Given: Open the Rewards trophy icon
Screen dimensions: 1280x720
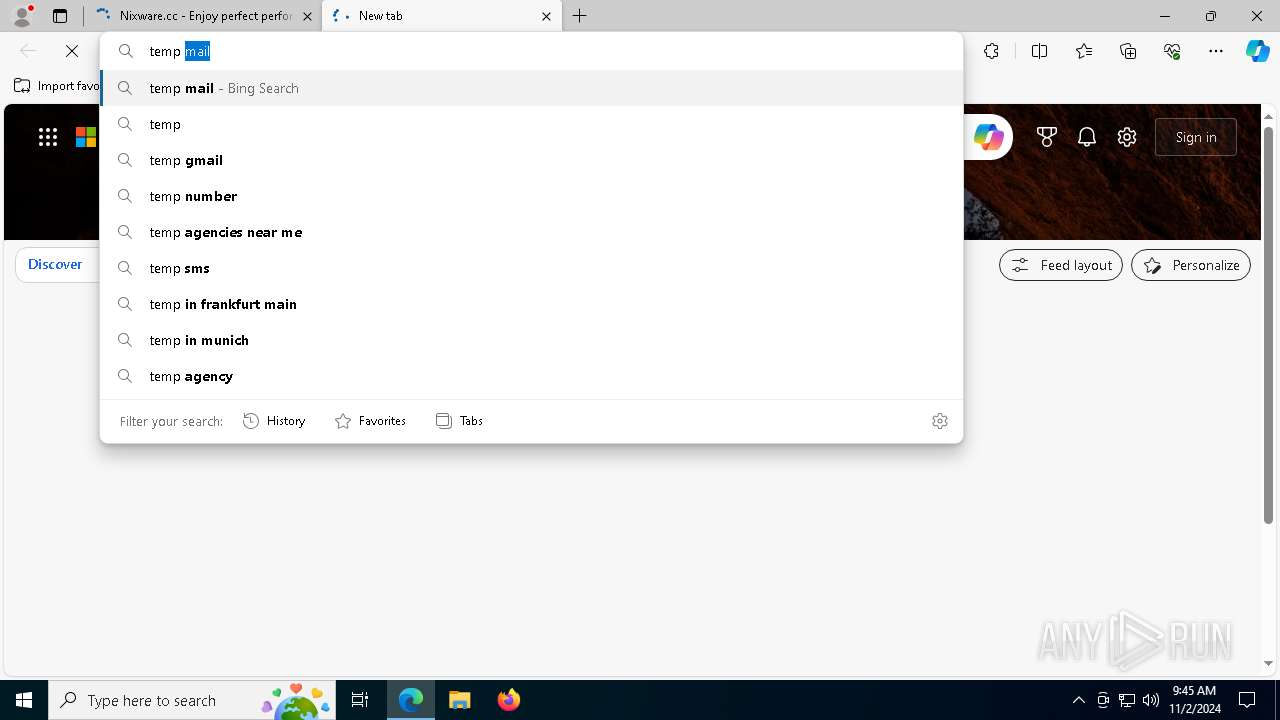Looking at the screenshot, I should (x=1047, y=137).
